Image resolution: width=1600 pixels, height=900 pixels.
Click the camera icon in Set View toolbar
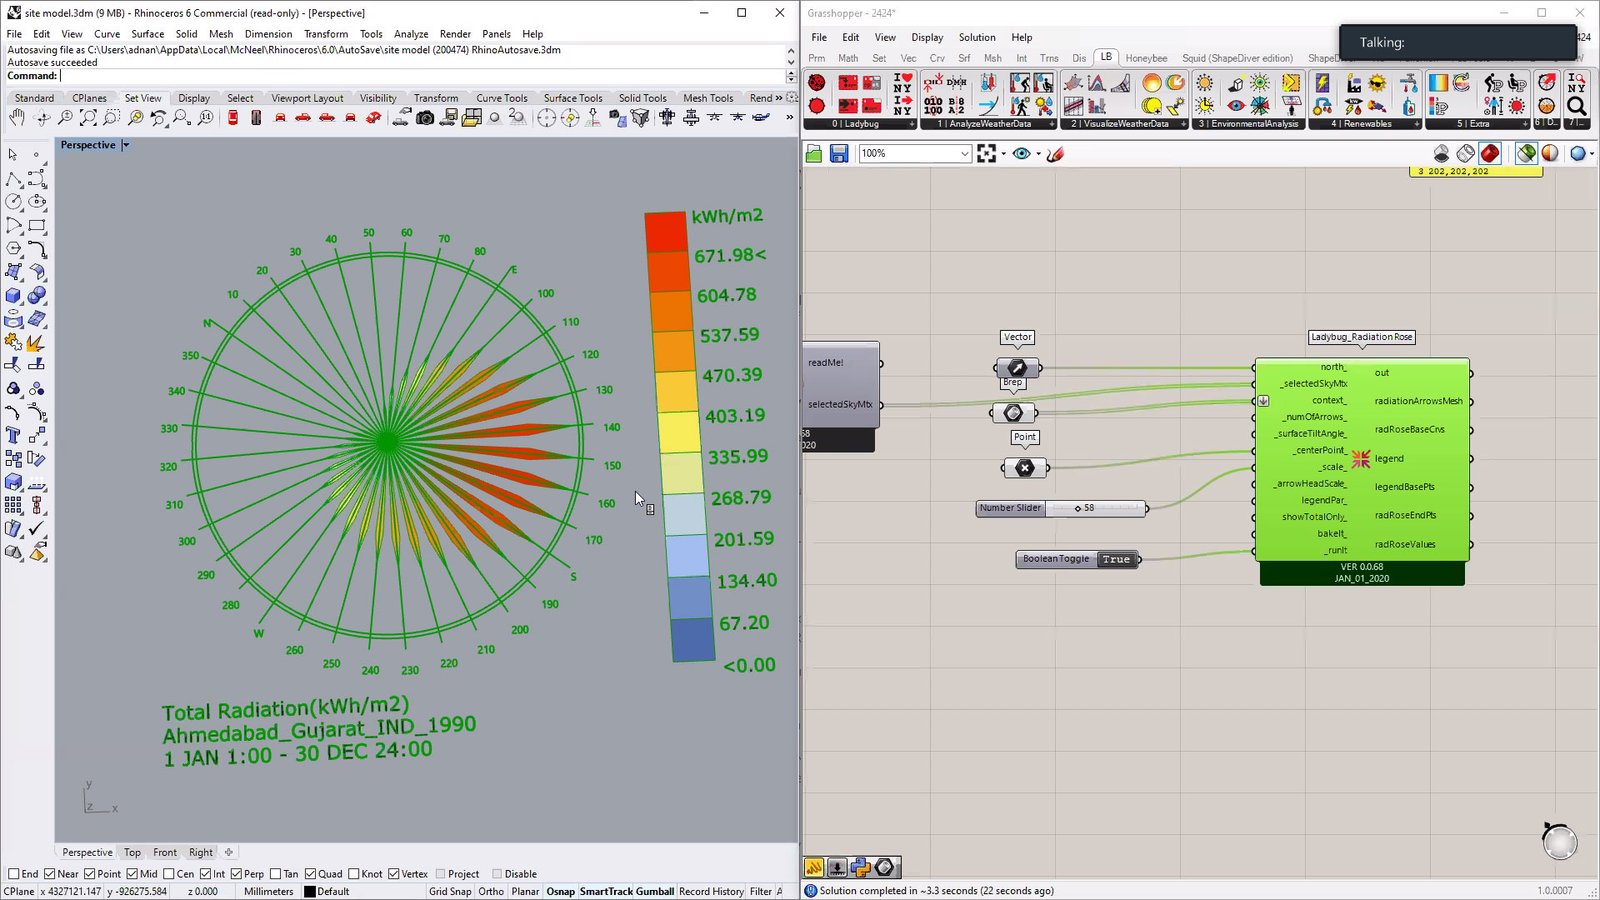tap(425, 118)
